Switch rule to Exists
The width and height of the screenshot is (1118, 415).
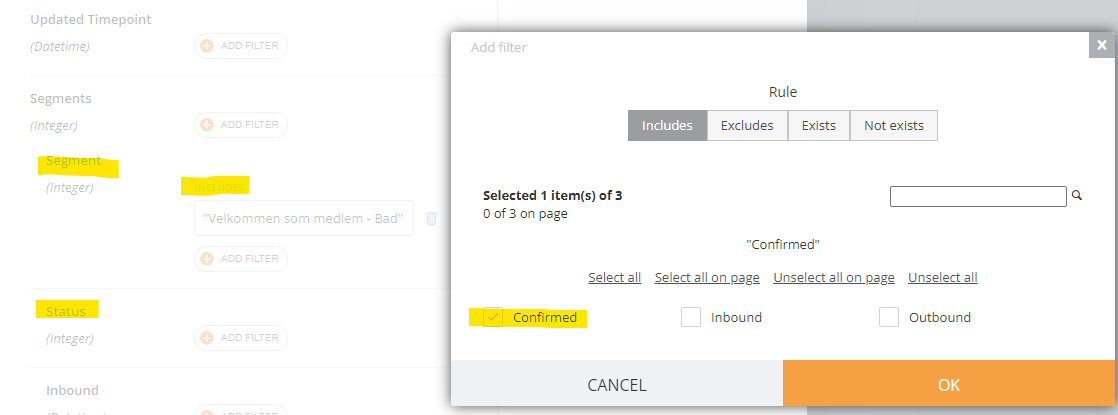819,125
